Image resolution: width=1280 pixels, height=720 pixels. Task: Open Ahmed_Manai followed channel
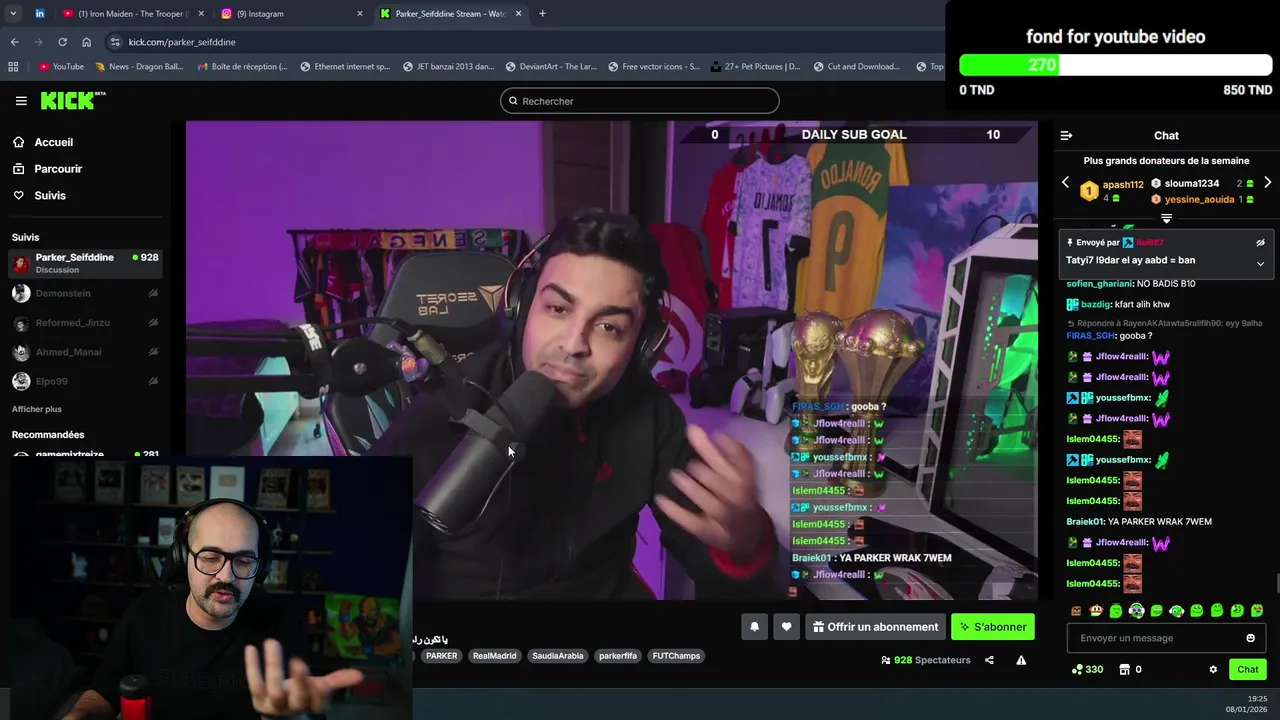(85, 352)
